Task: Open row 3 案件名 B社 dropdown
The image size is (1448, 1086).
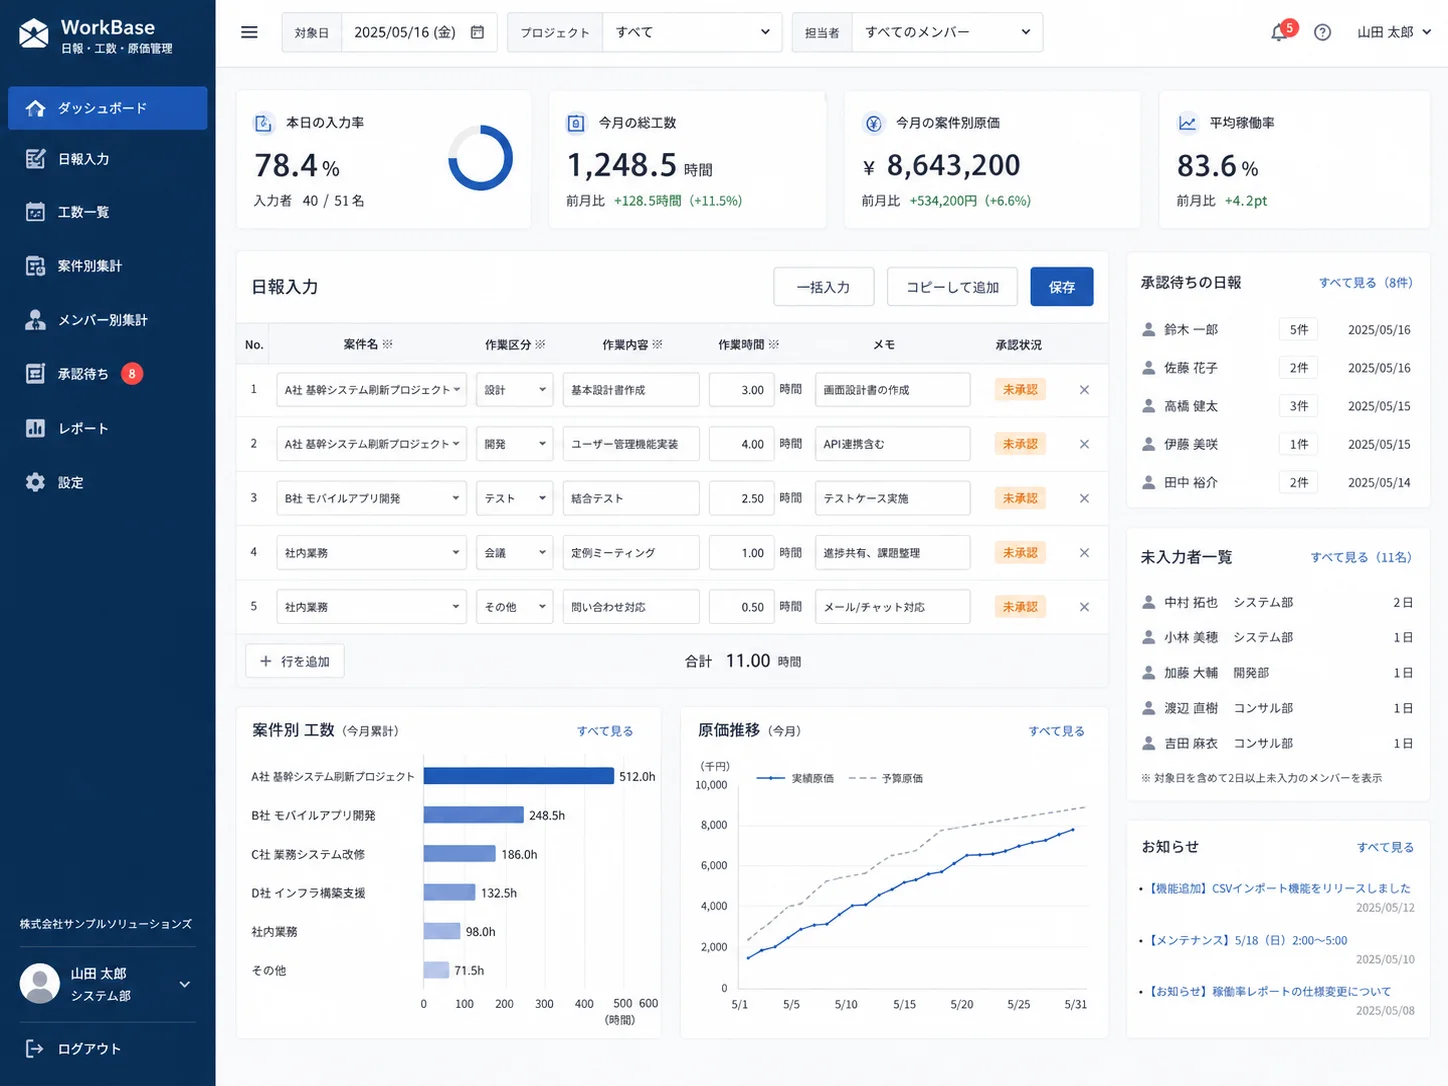Action: click(x=371, y=498)
